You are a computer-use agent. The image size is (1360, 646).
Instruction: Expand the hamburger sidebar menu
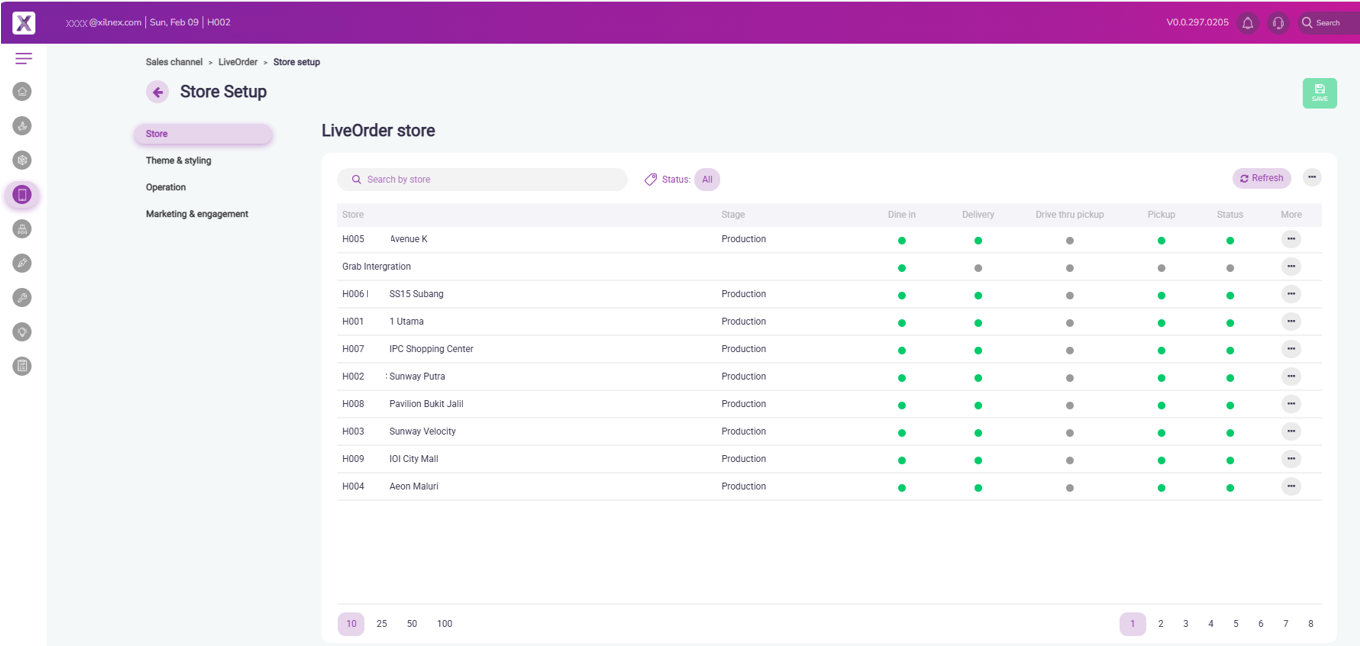pyautogui.click(x=23, y=59)
